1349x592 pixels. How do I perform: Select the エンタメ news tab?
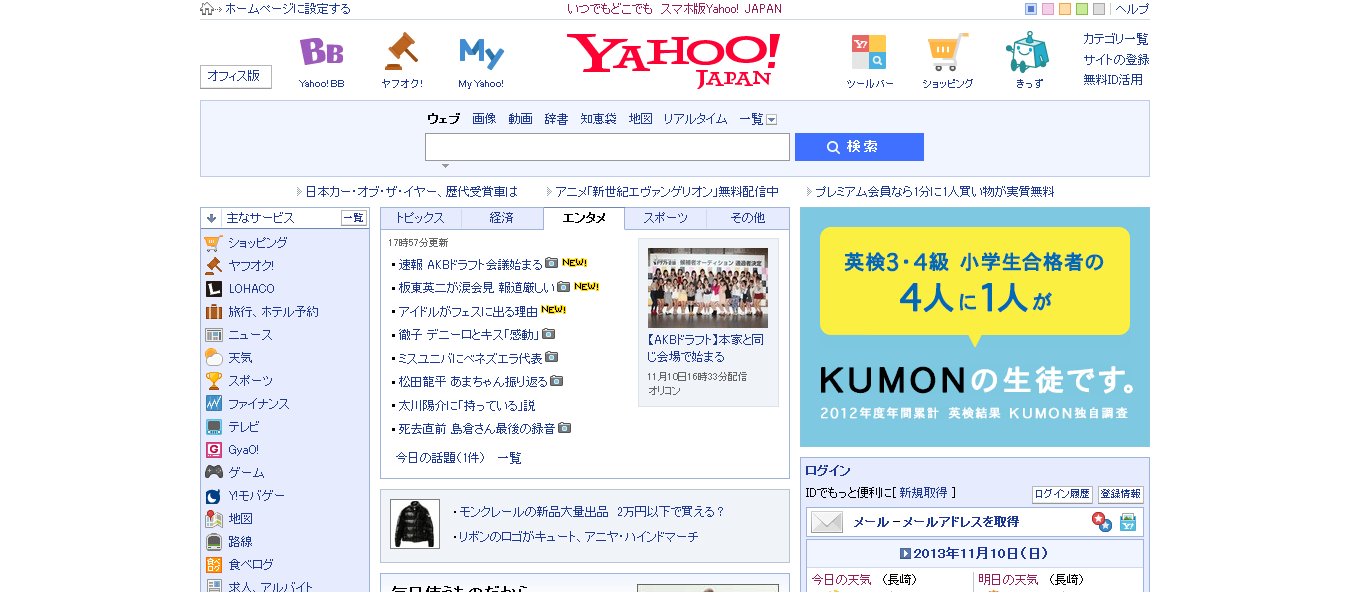point(584,218)
